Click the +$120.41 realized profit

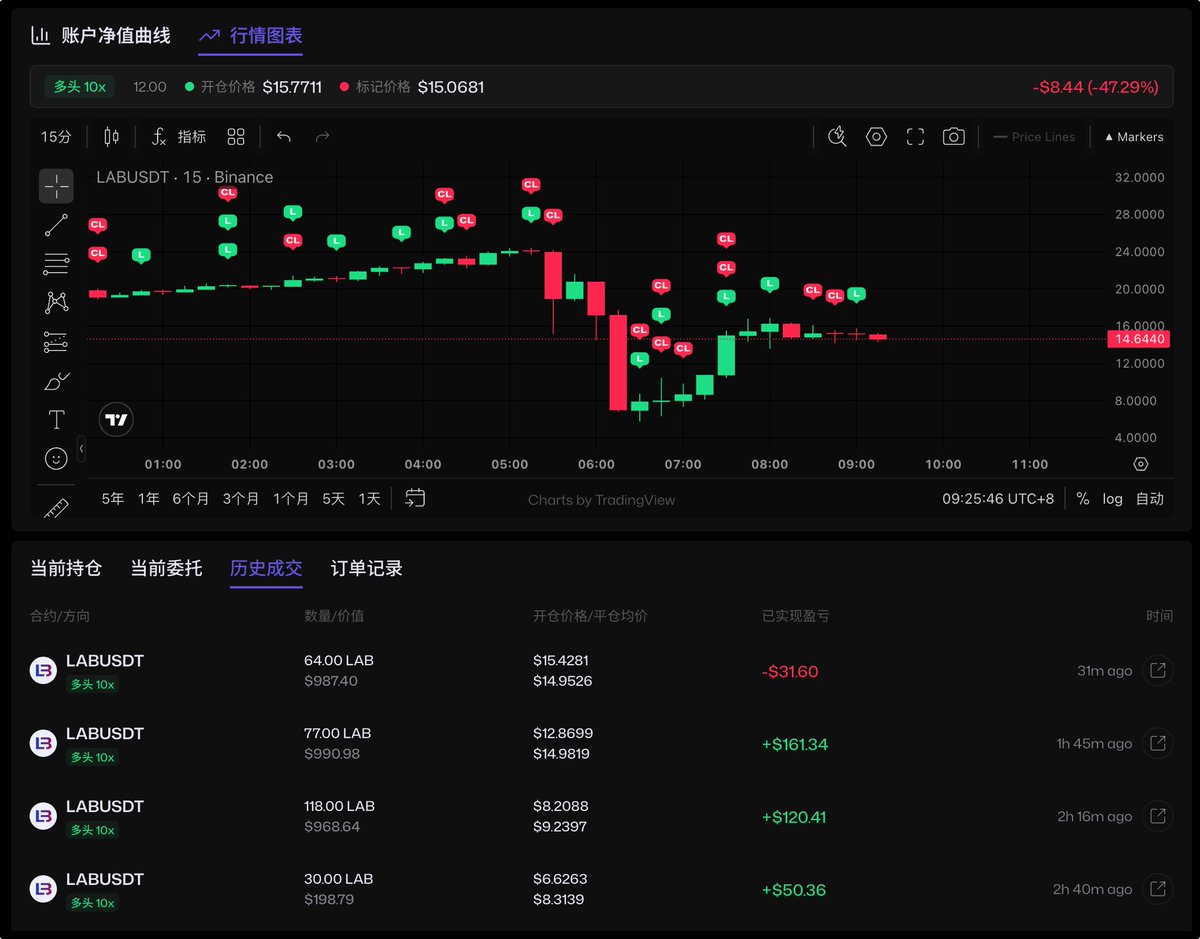794,817
